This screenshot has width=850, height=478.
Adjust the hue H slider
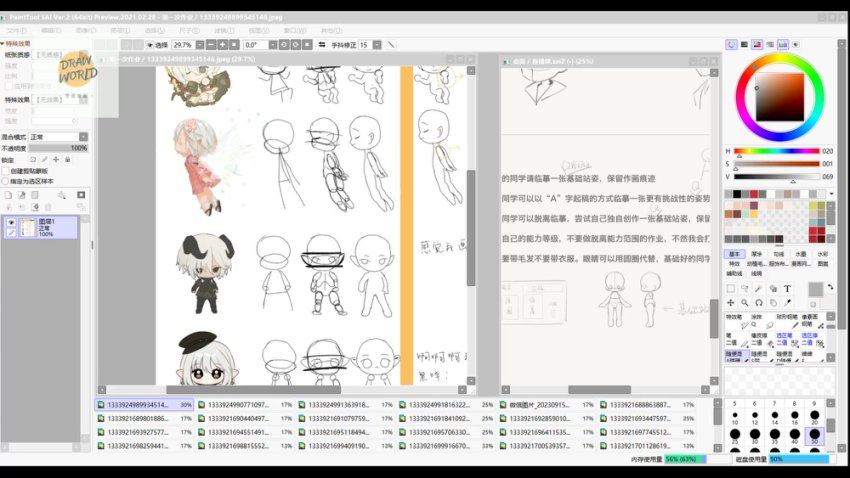775,151
